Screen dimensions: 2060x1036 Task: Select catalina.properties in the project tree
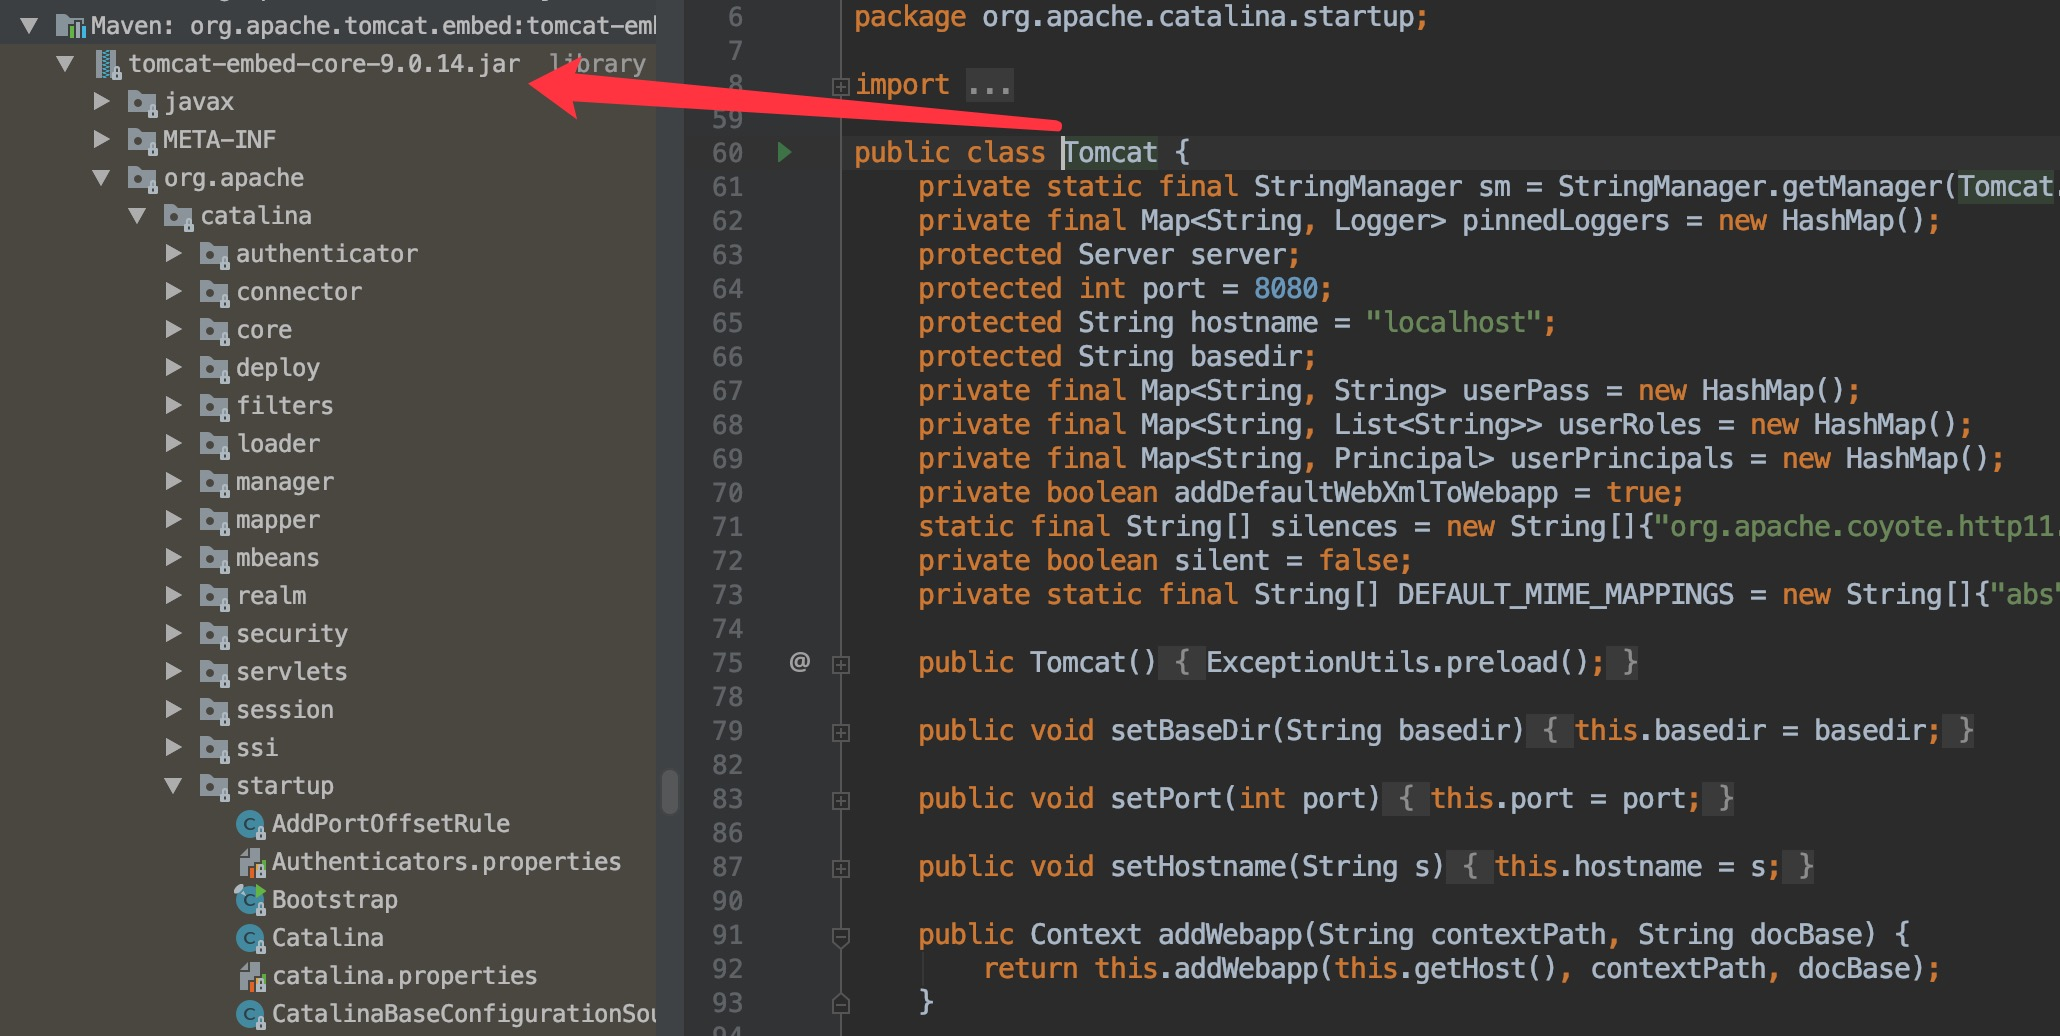point(405,976)
